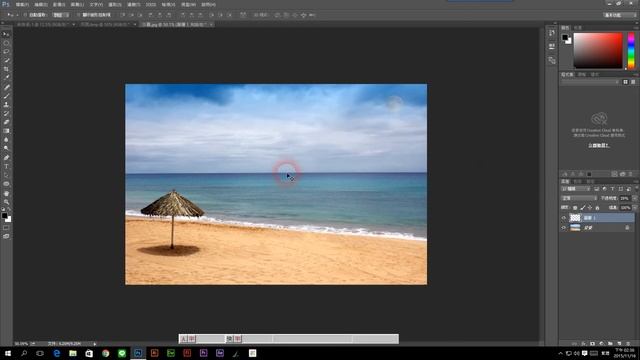
Task: Select the Gradient tool
Action: tap(6, 131)
